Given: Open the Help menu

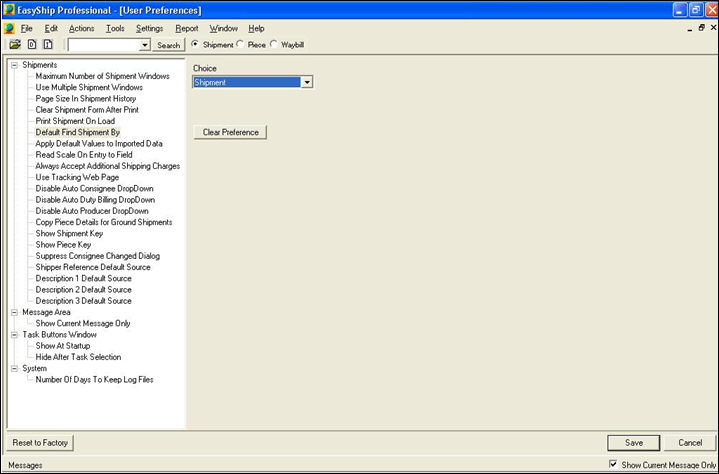Looking at the screenshot, I should [256, 28].
